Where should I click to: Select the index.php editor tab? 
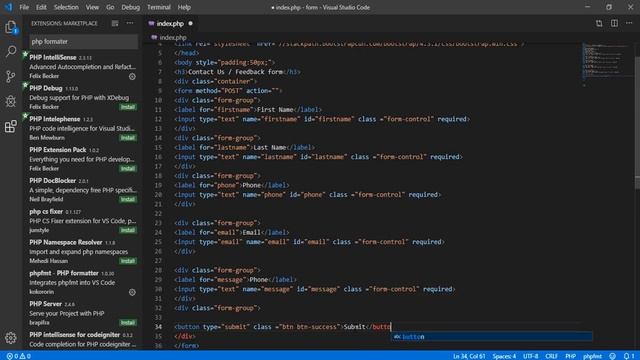170,24
